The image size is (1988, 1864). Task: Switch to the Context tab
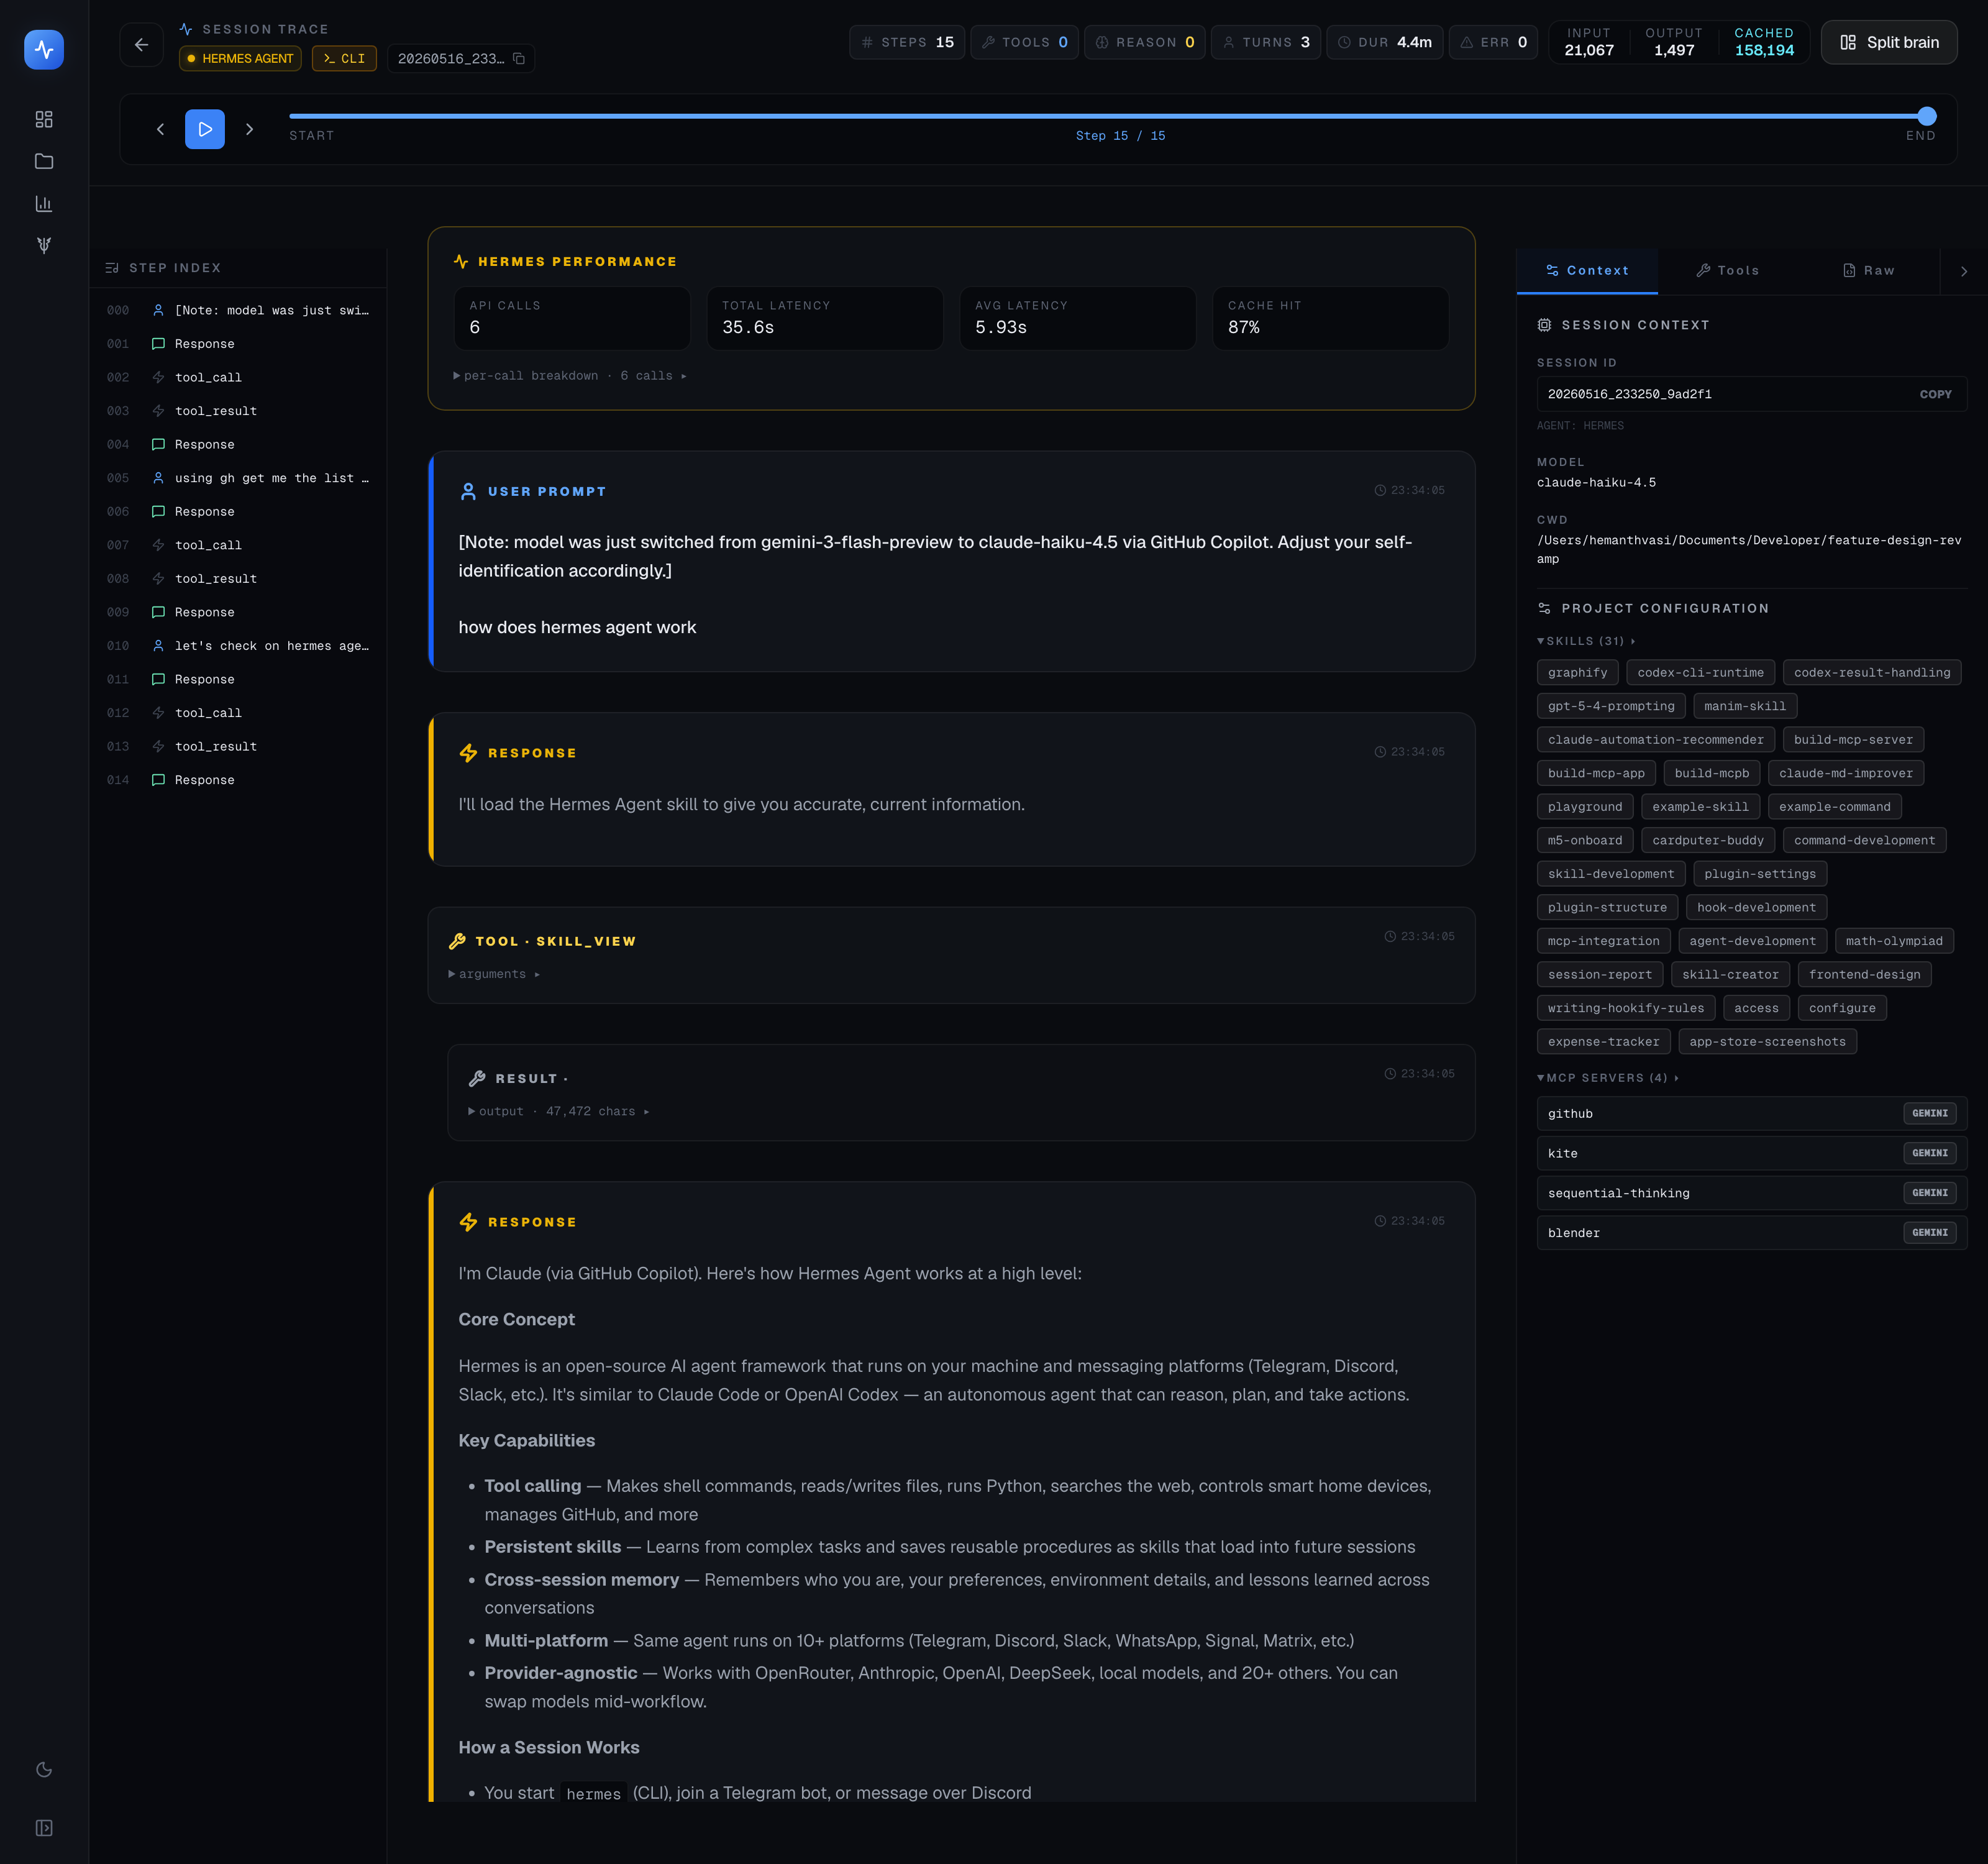click(x=1587, y=270)
